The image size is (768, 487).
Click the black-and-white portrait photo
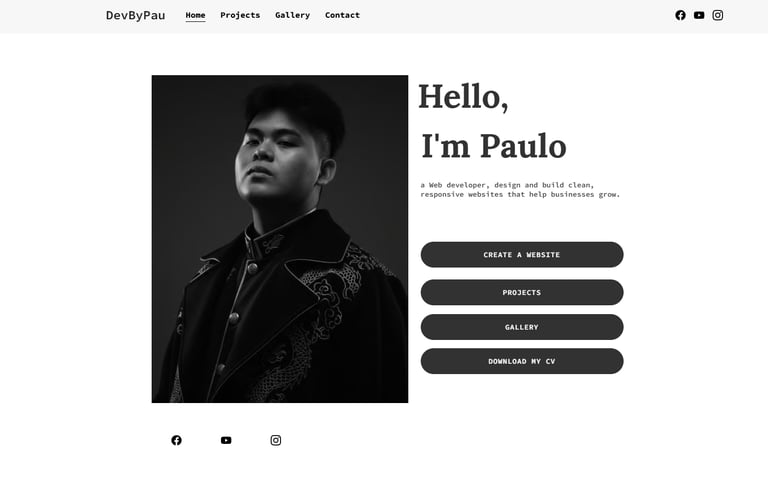pos(280,239)
